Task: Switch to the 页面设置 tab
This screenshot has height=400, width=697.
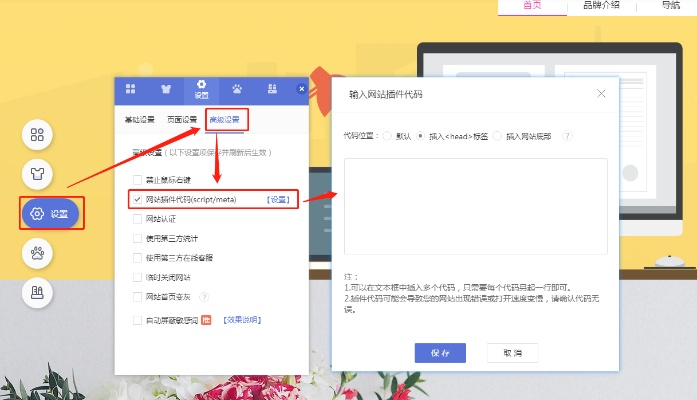Action: coord(182,120)
